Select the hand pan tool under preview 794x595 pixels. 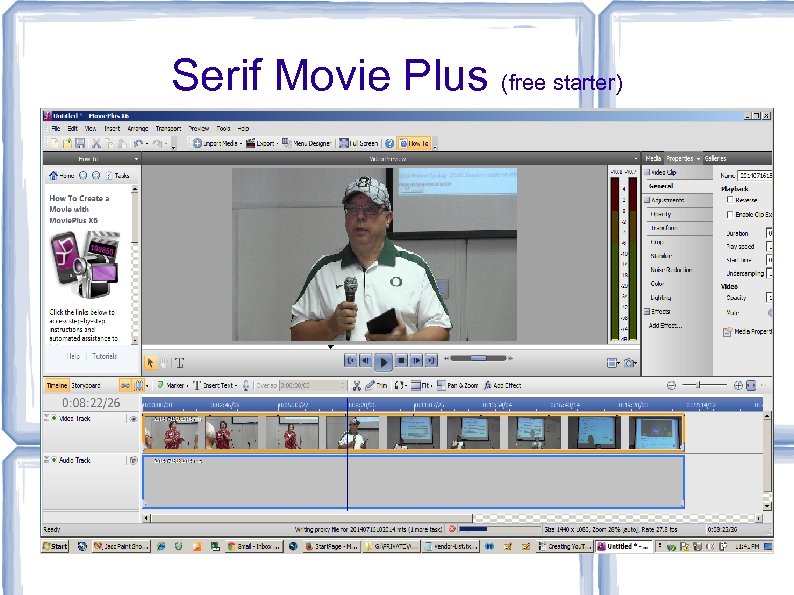[164, 363]
